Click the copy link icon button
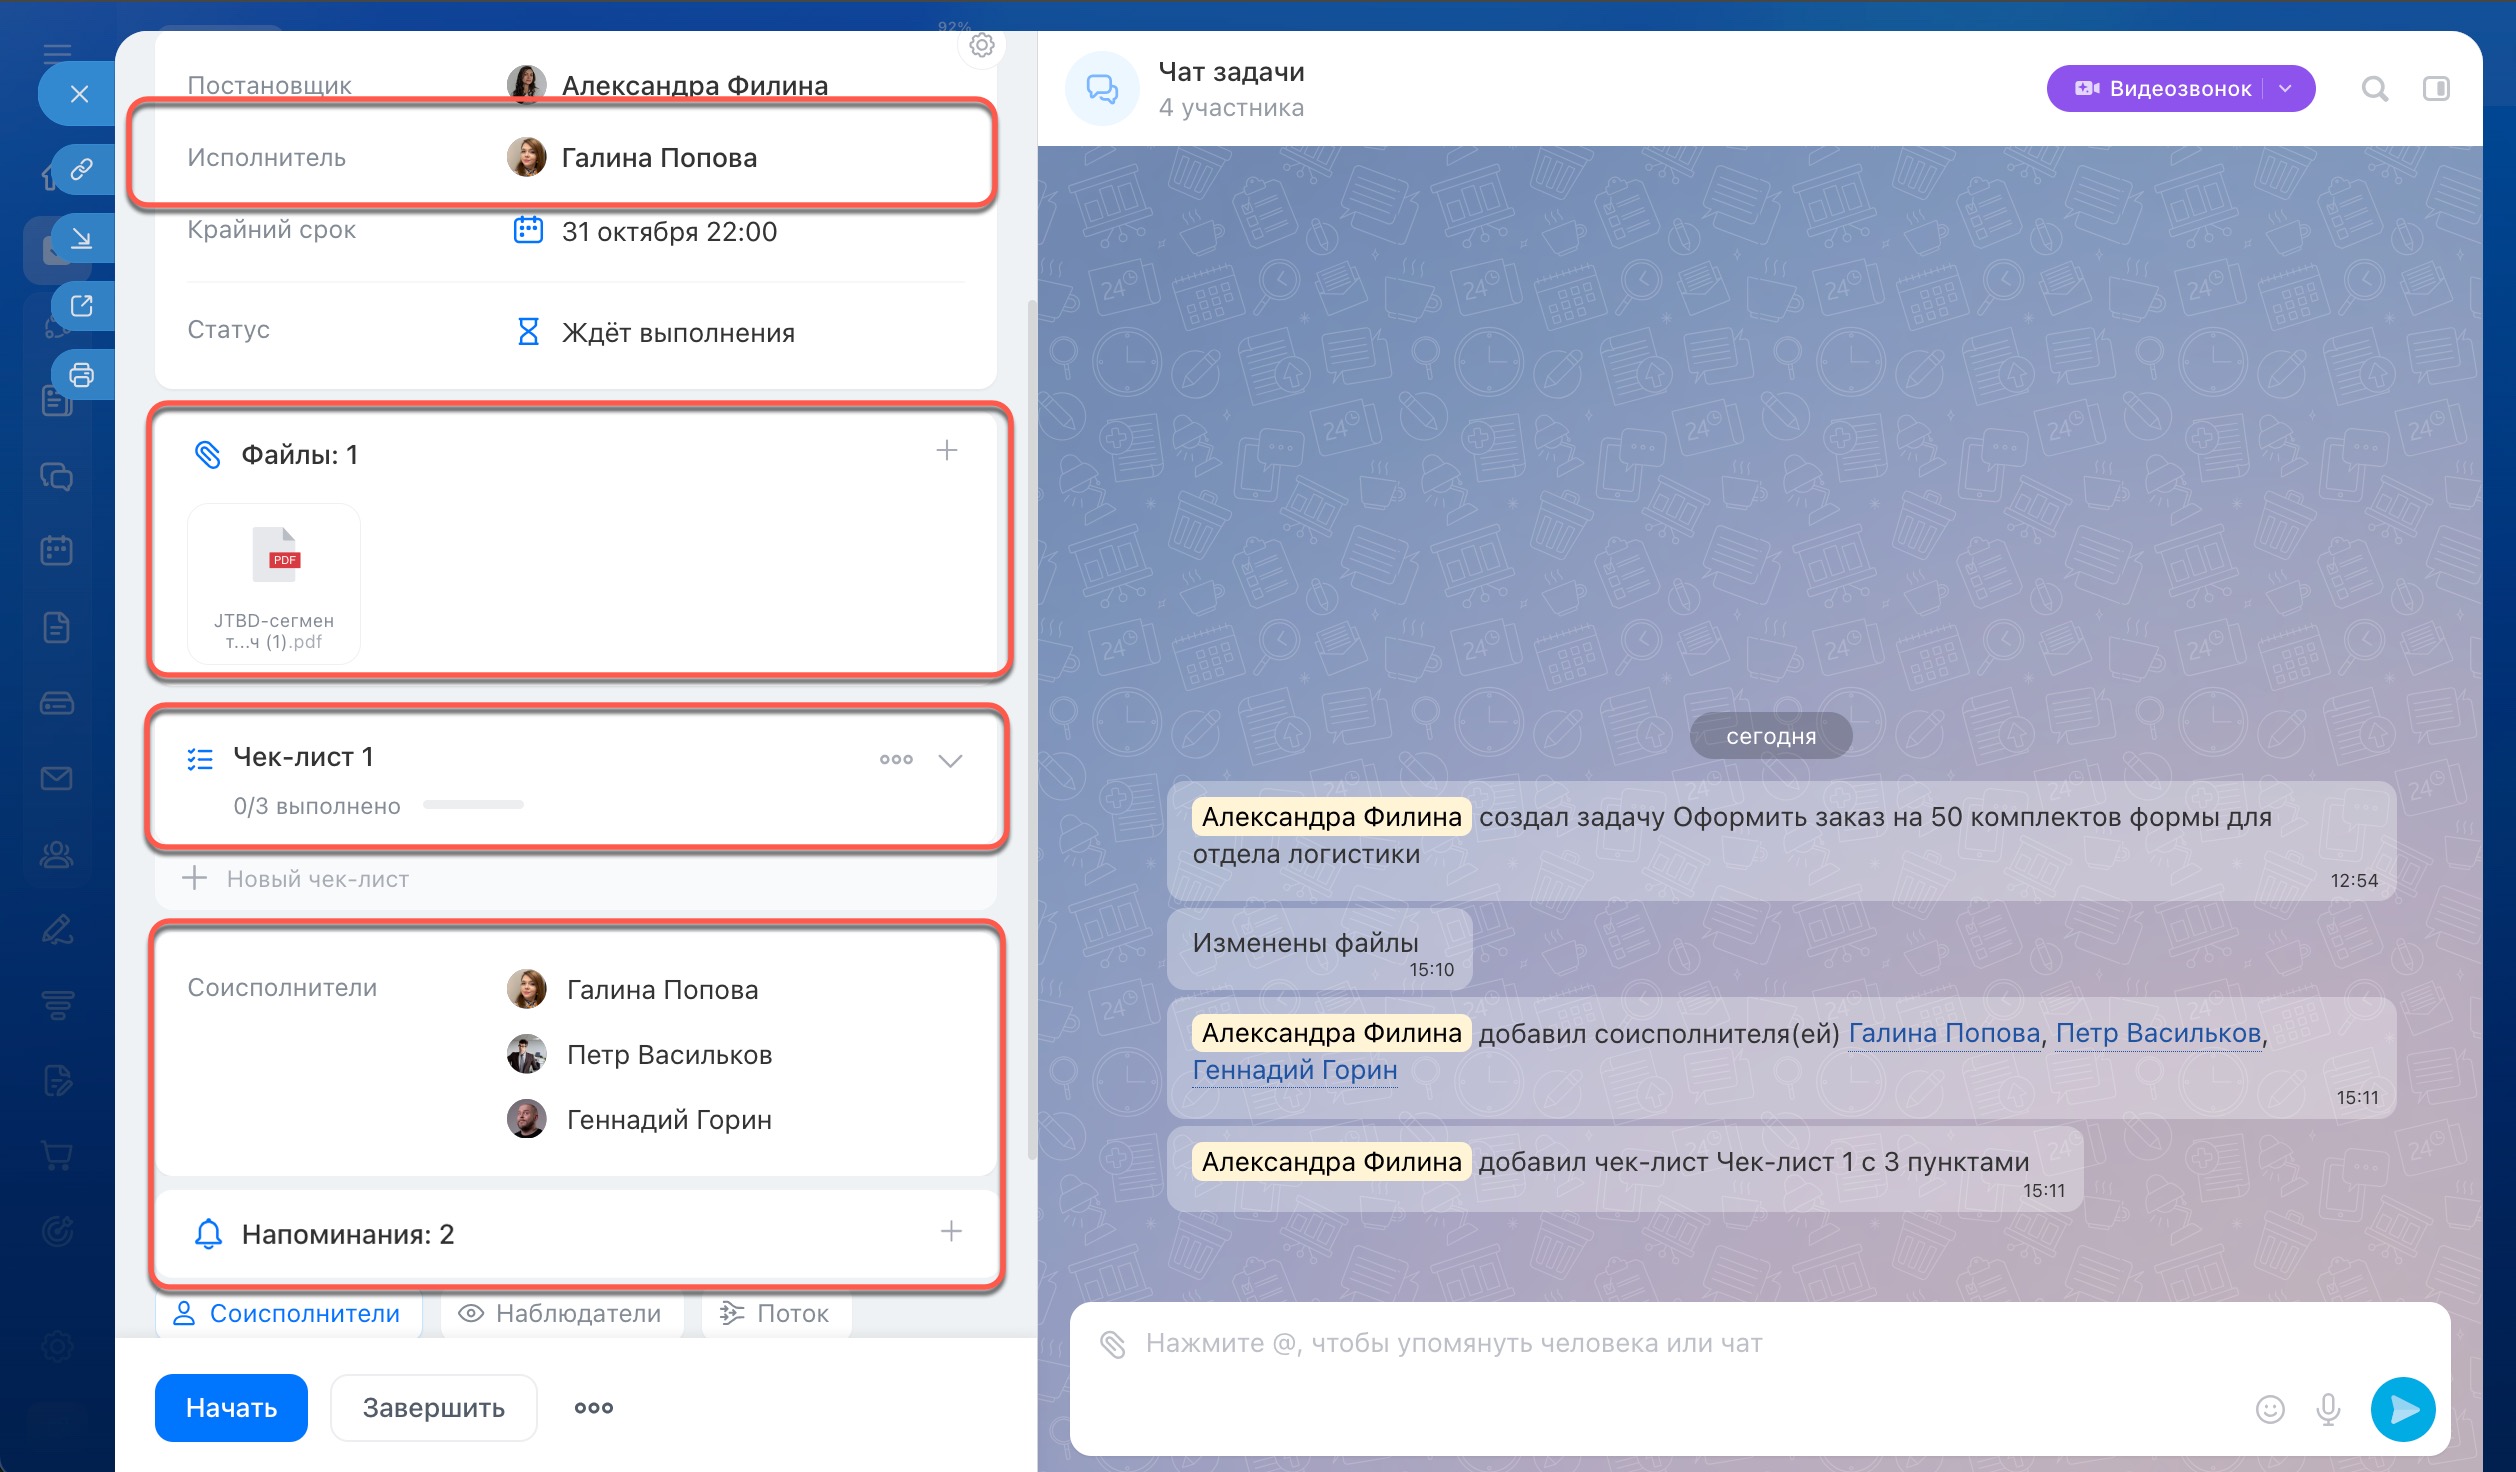The width and height of the screenshot is (2516, 1472). [82, 169]
